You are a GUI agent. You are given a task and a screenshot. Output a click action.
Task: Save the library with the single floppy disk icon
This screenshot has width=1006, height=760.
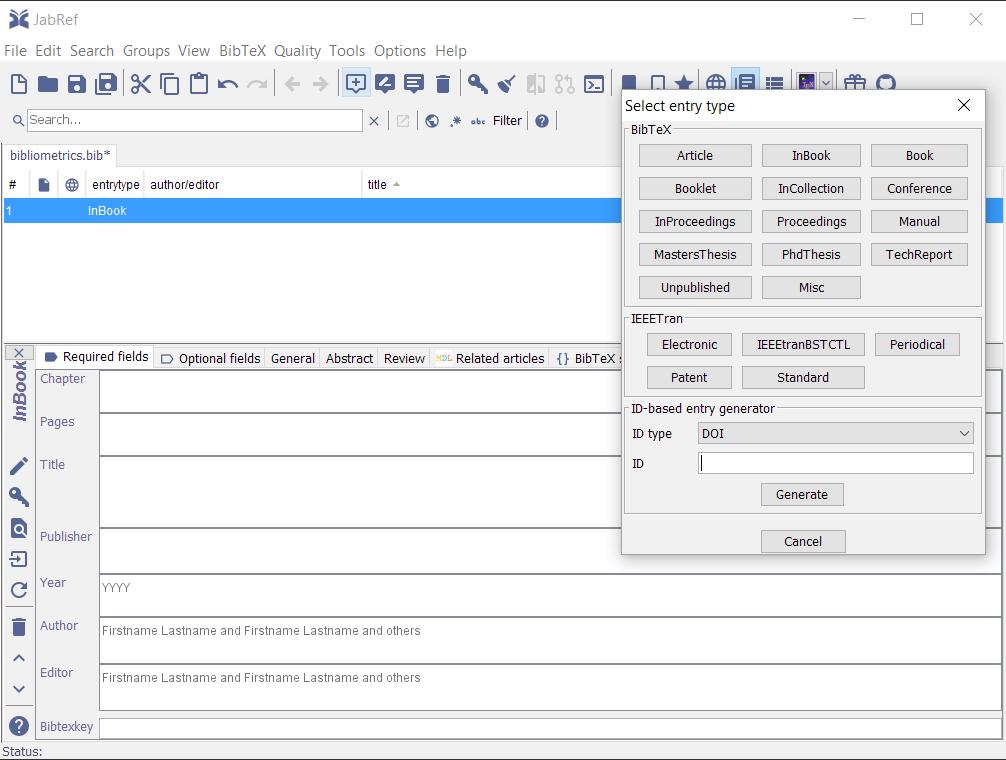pos(76,84)
